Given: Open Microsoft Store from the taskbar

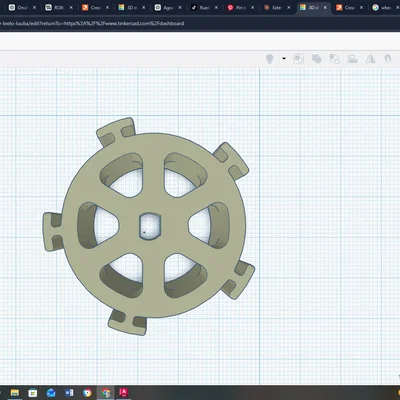Looking at the screenshot, I should 33,393.
